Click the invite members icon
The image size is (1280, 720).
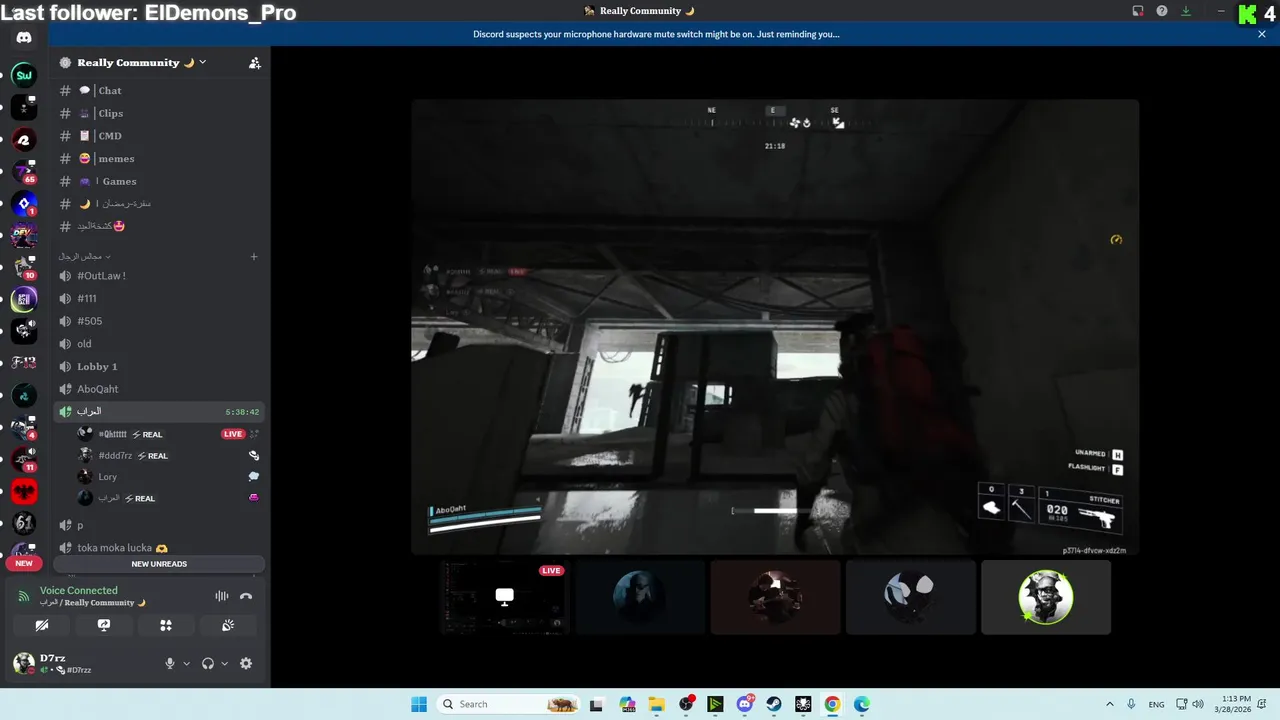(254, 62)
